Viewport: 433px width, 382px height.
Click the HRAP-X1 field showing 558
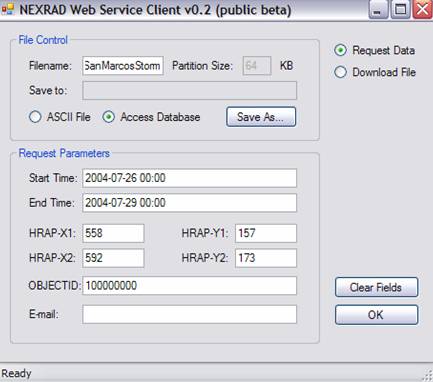pyautogui.click(x=113, y=233)
